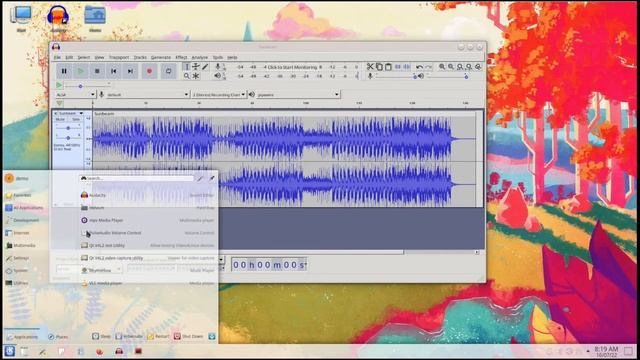Click the Undo arrow icon

[x=419, y=67]
